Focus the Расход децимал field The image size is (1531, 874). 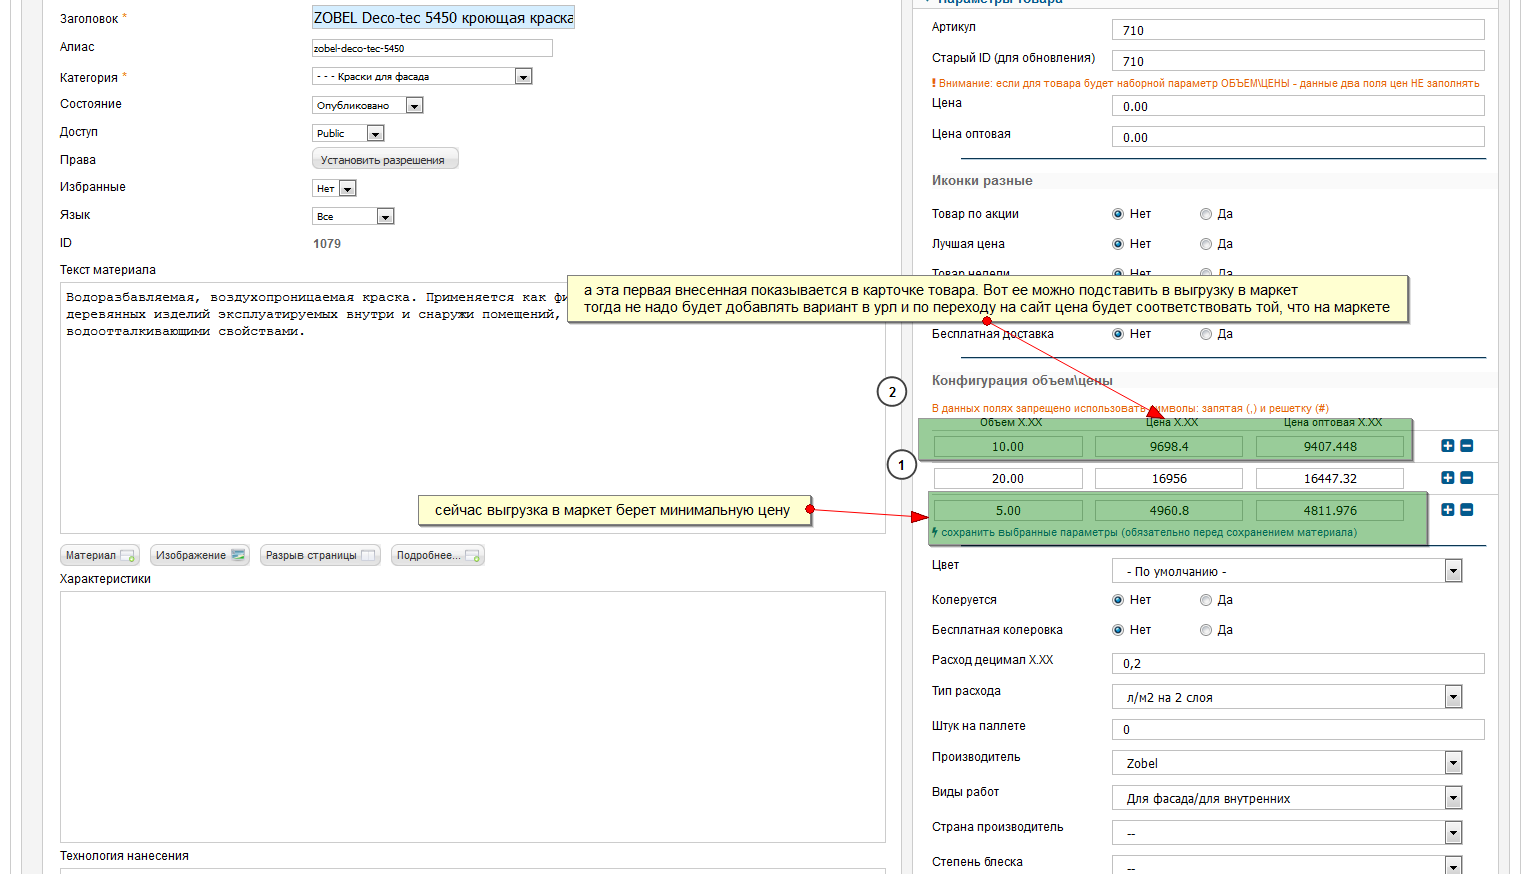(x=1298, y=663)
